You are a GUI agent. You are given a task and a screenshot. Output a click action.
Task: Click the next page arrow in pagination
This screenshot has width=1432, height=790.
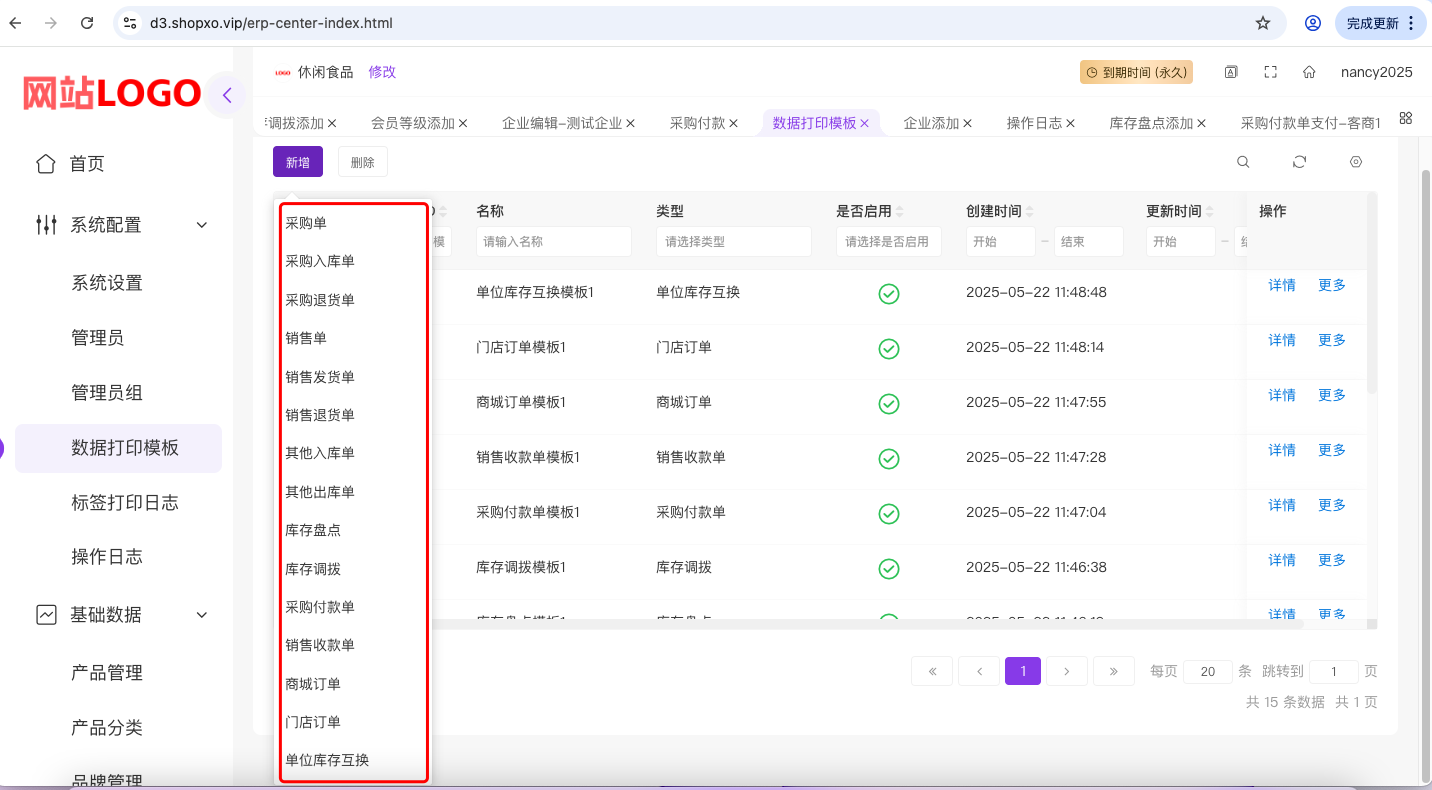[1068, 671]
